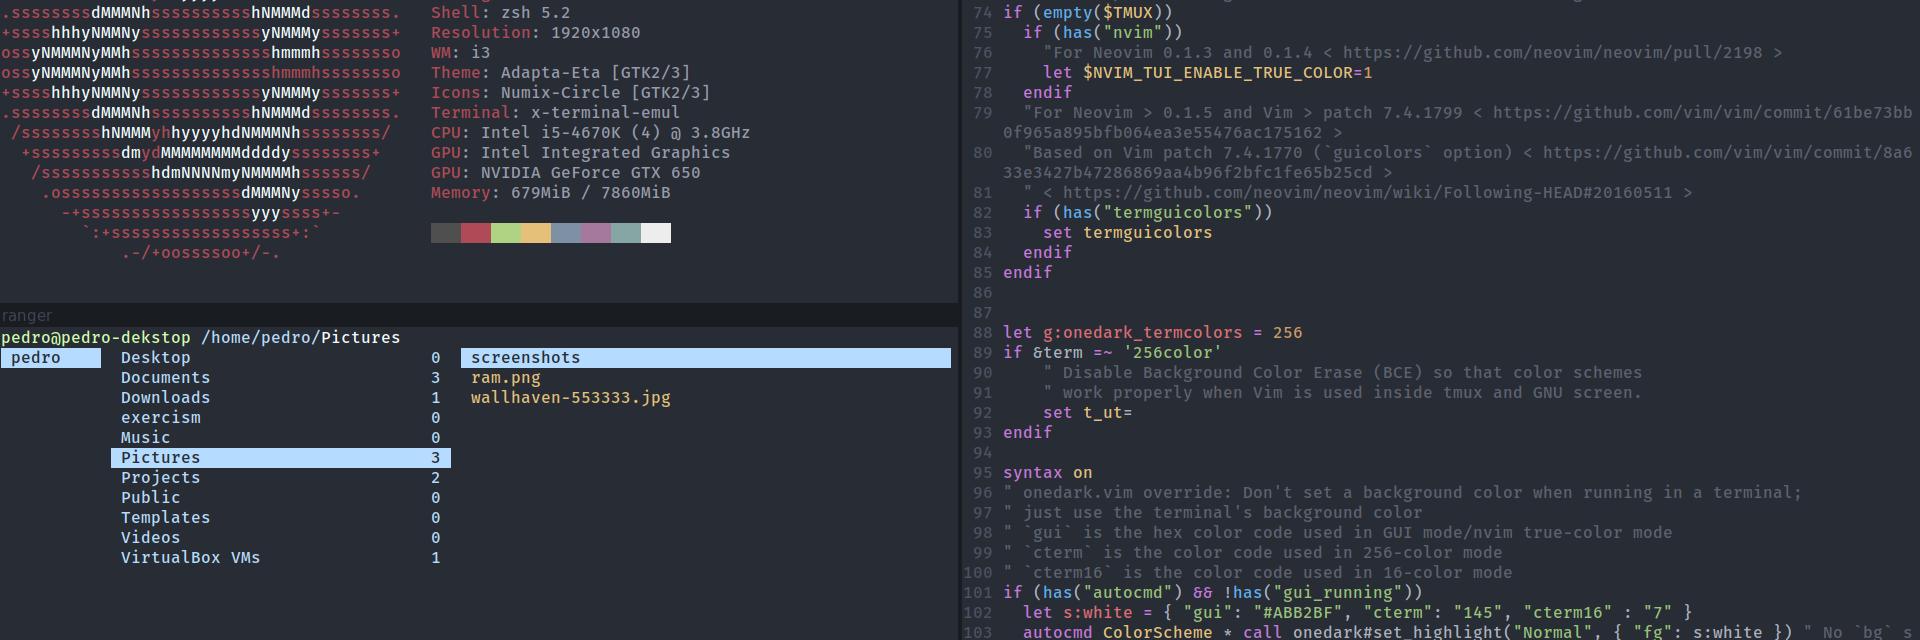Click the blue-gray palette swatch

pyautogui.click(x=566, y=233)
